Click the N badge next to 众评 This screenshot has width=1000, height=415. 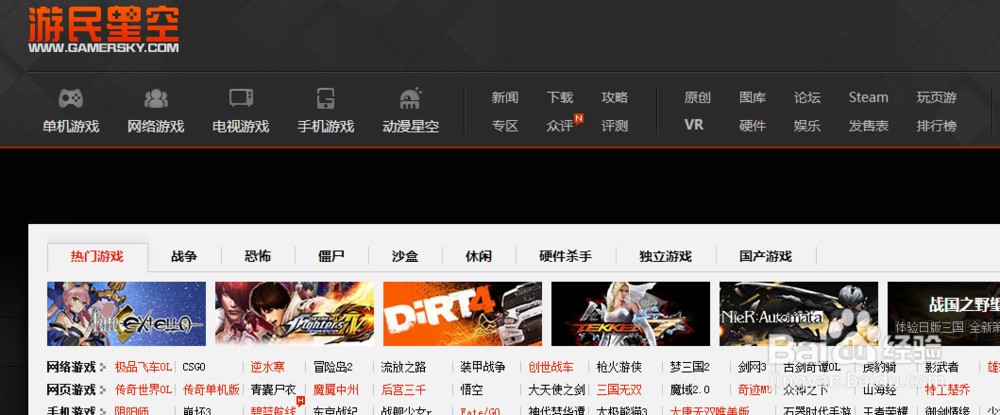coord(578,119)
